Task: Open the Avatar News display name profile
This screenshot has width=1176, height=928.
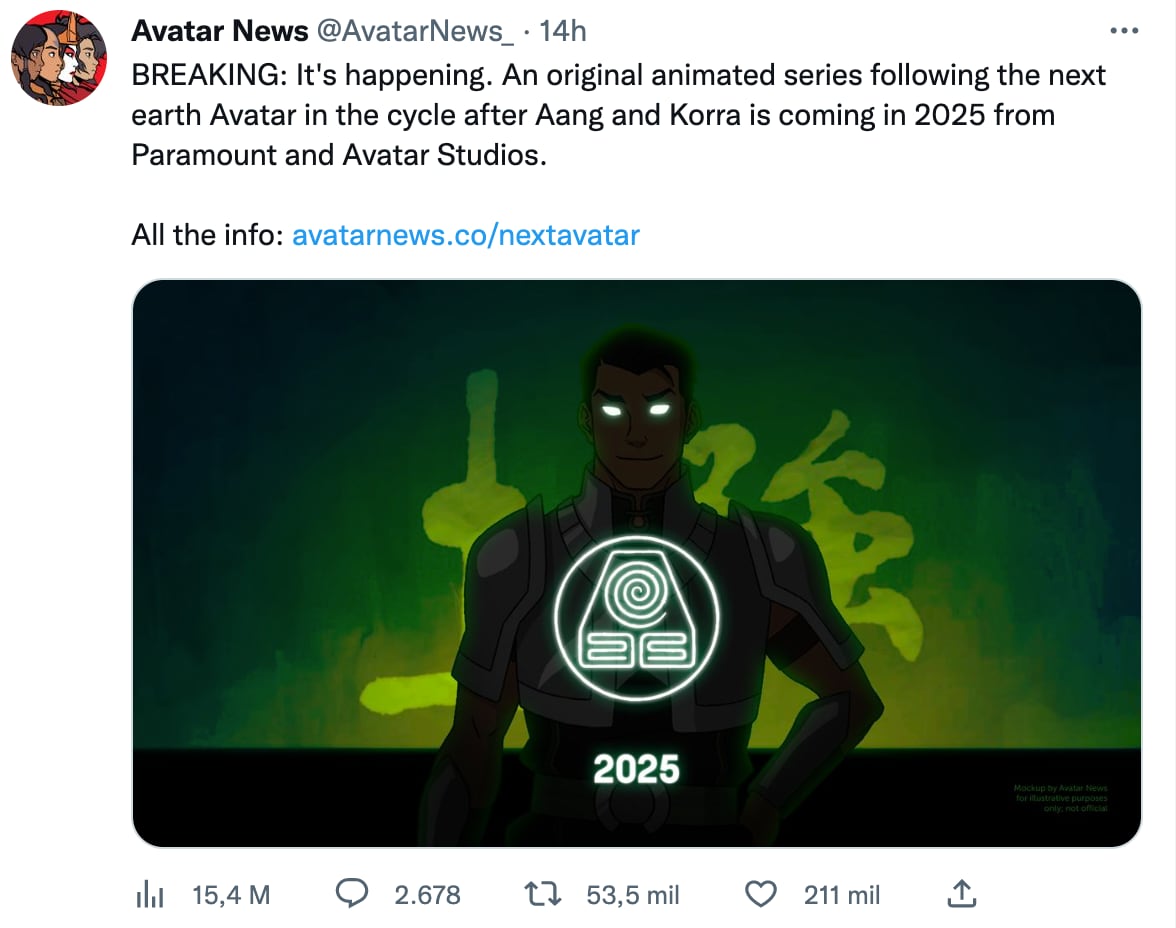Action: pyautogui.click(x=220, y=32)
